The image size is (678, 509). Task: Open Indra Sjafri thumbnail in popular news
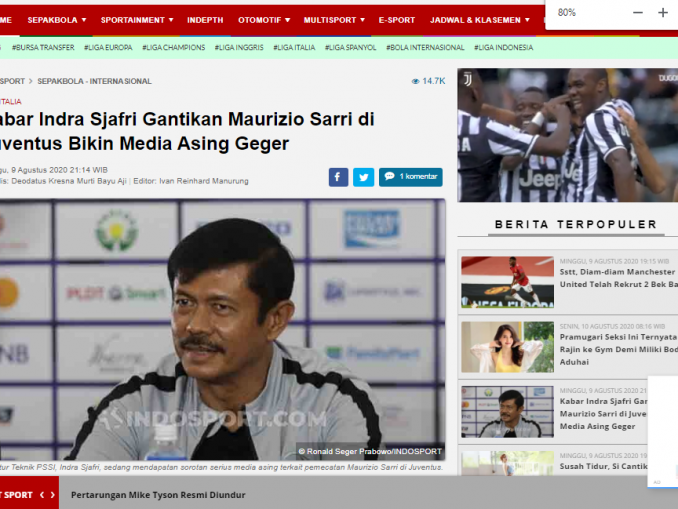(x=507, y=412)
